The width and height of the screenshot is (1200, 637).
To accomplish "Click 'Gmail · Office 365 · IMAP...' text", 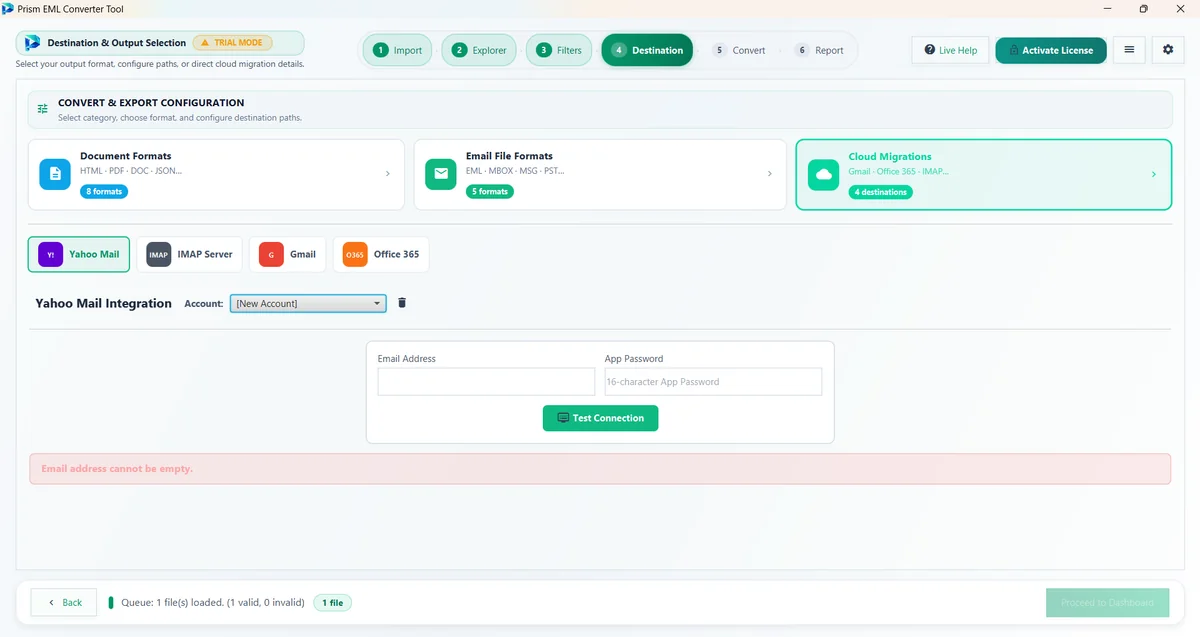I will pyautogui.click(x=899, y=171).
